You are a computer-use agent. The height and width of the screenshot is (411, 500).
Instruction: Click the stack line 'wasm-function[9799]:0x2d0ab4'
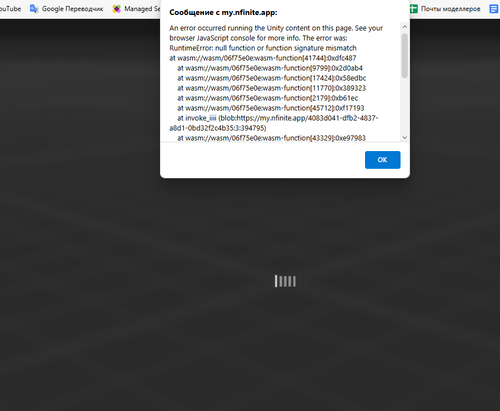pyautogui.click(x=270, y=68)
